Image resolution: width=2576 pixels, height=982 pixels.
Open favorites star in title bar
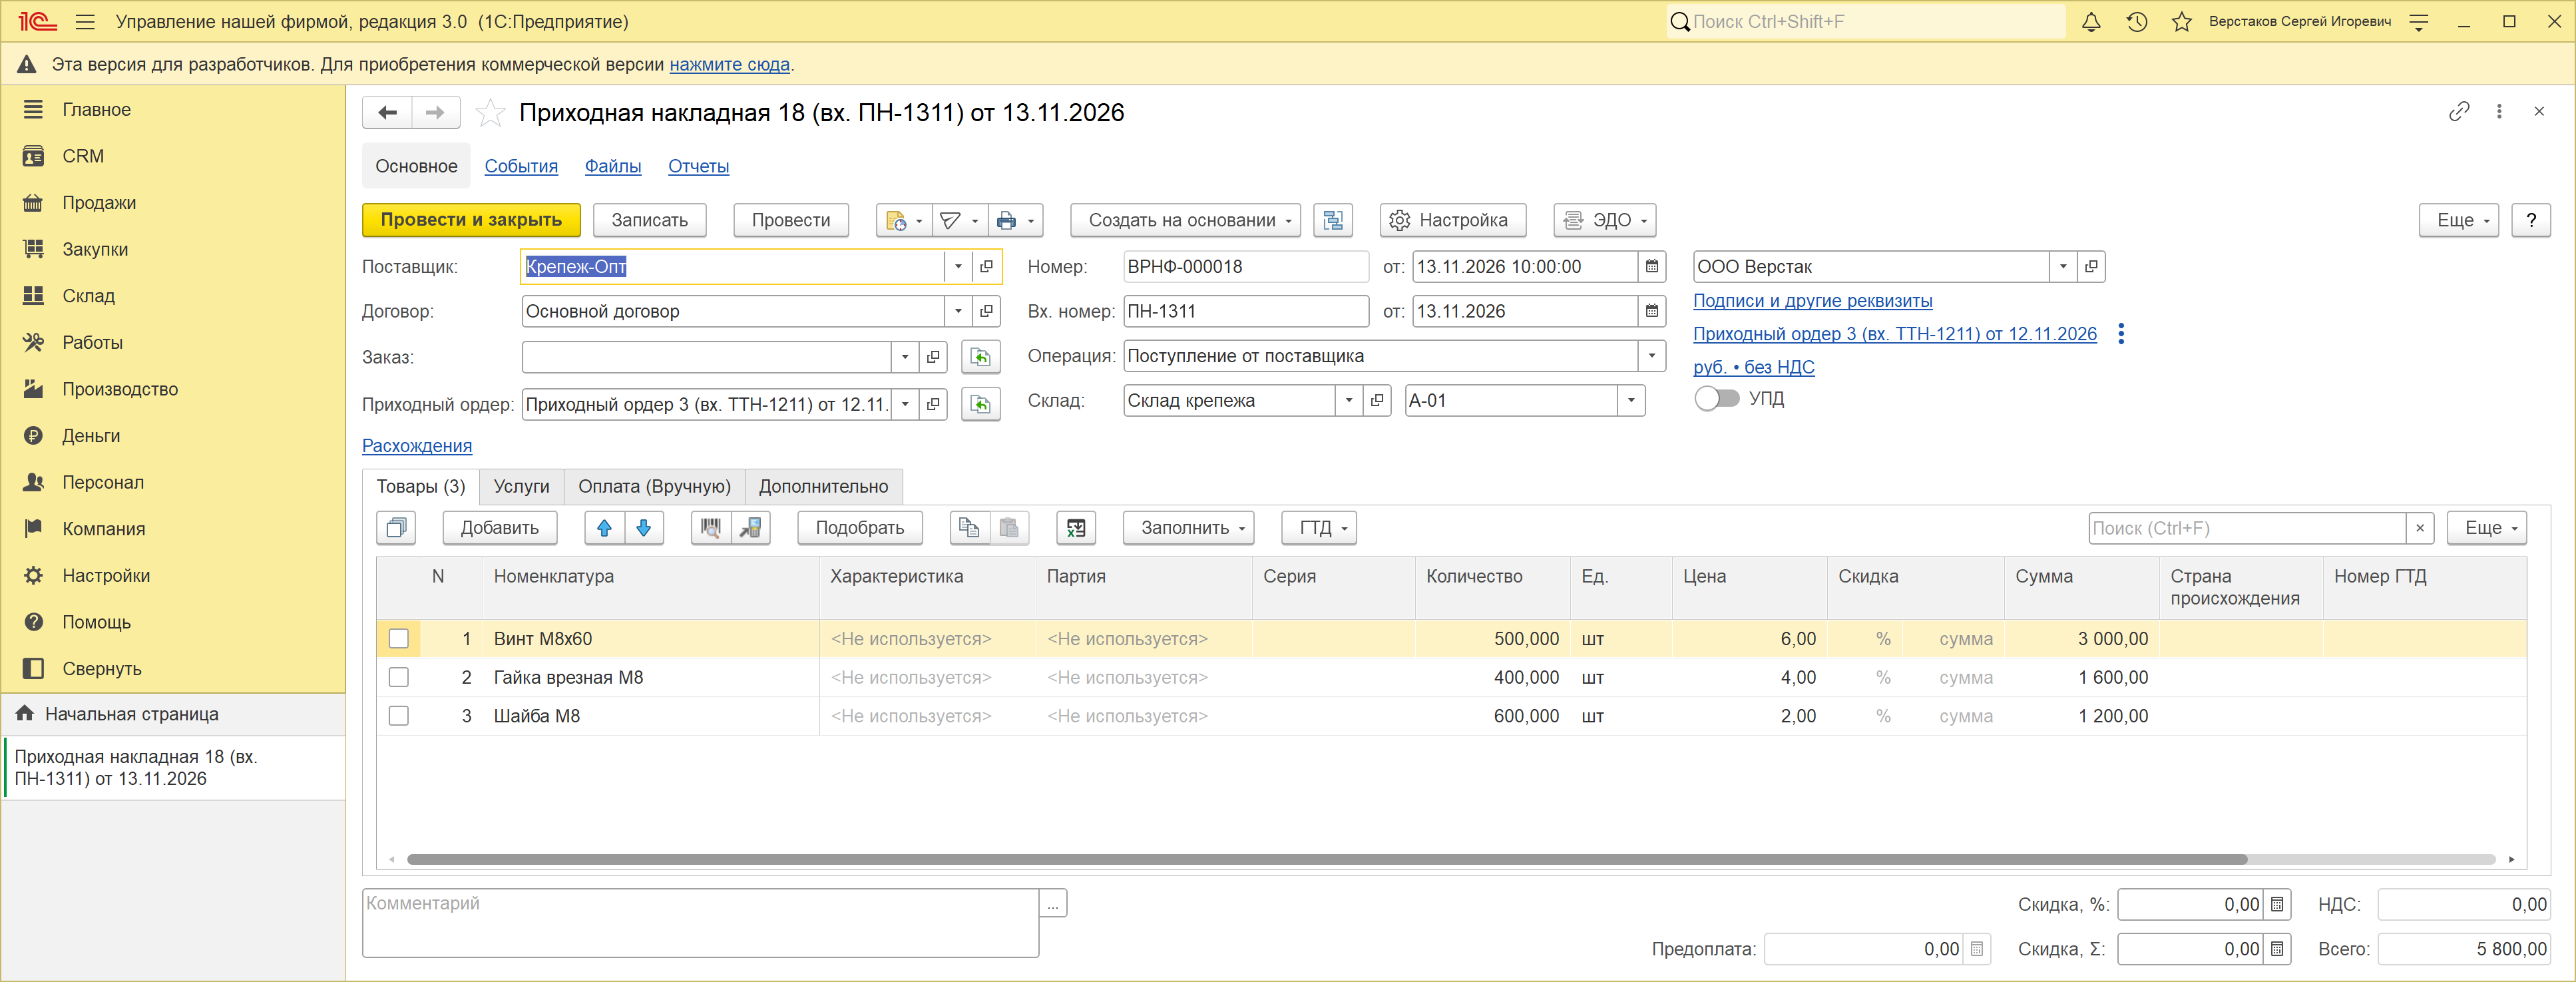coord(2181,22)
